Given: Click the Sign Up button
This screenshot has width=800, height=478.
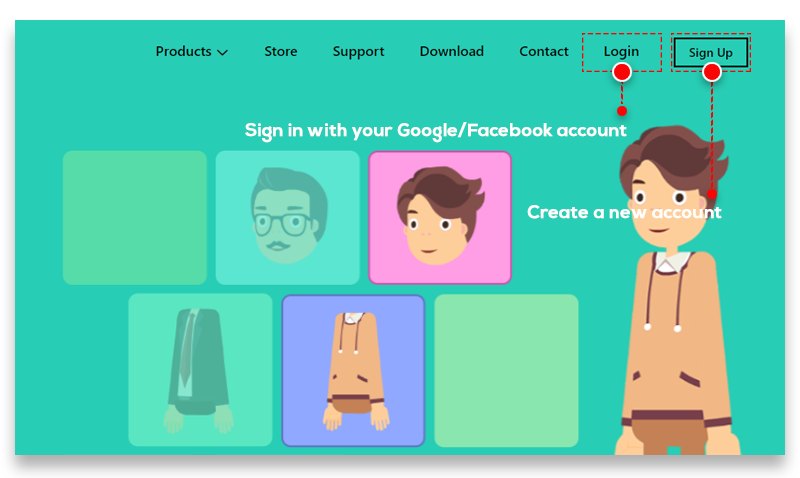Looking at the screenshot, I should coord(711,53).
